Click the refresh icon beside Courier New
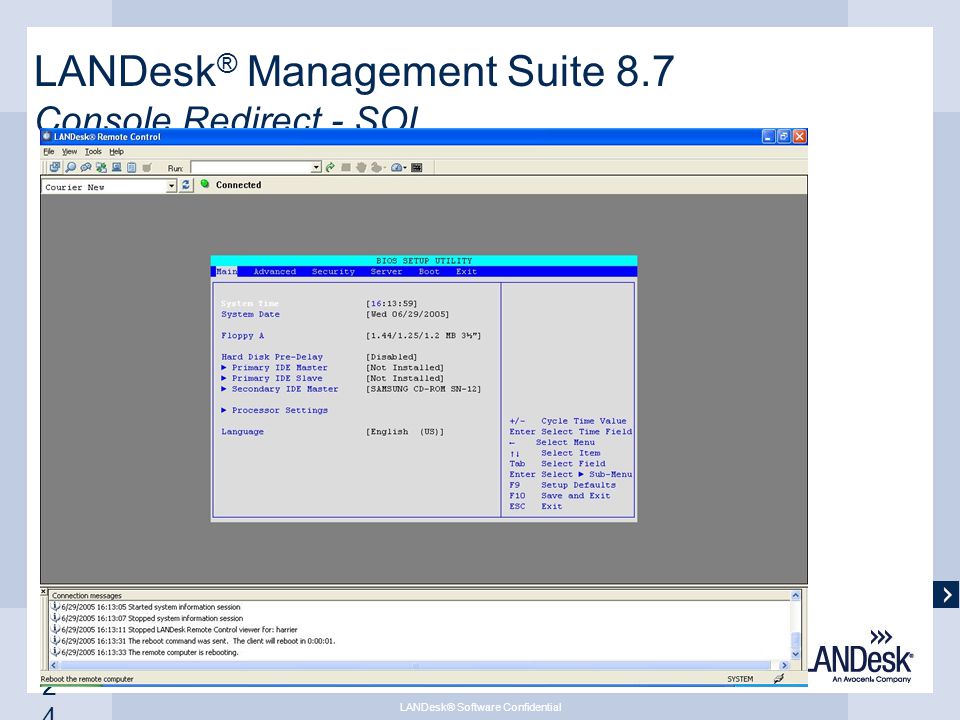 pyautogui.click(x=186, y=185)
